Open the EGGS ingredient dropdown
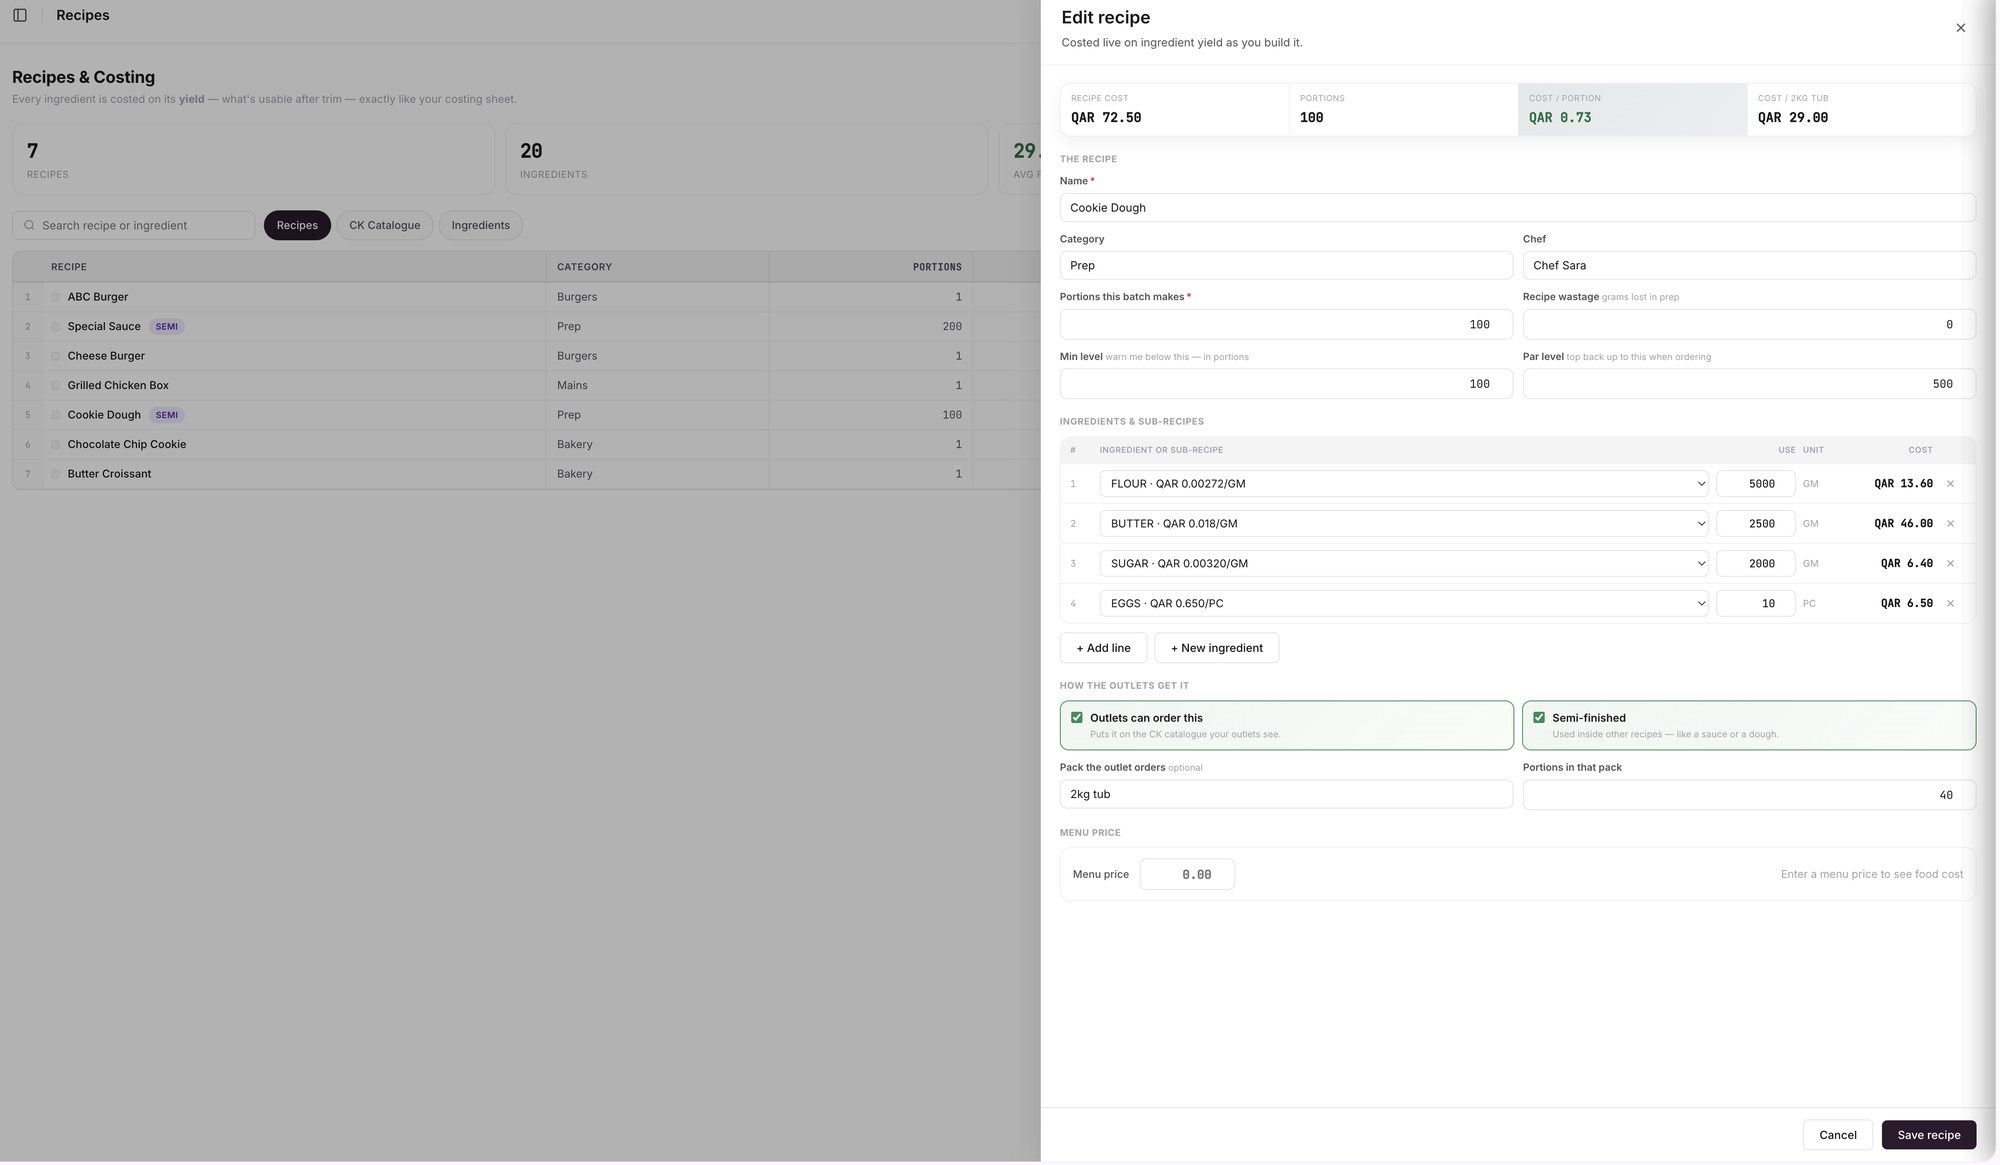The height and width of the screenshot is (1165, 2000). point(1404,604)
